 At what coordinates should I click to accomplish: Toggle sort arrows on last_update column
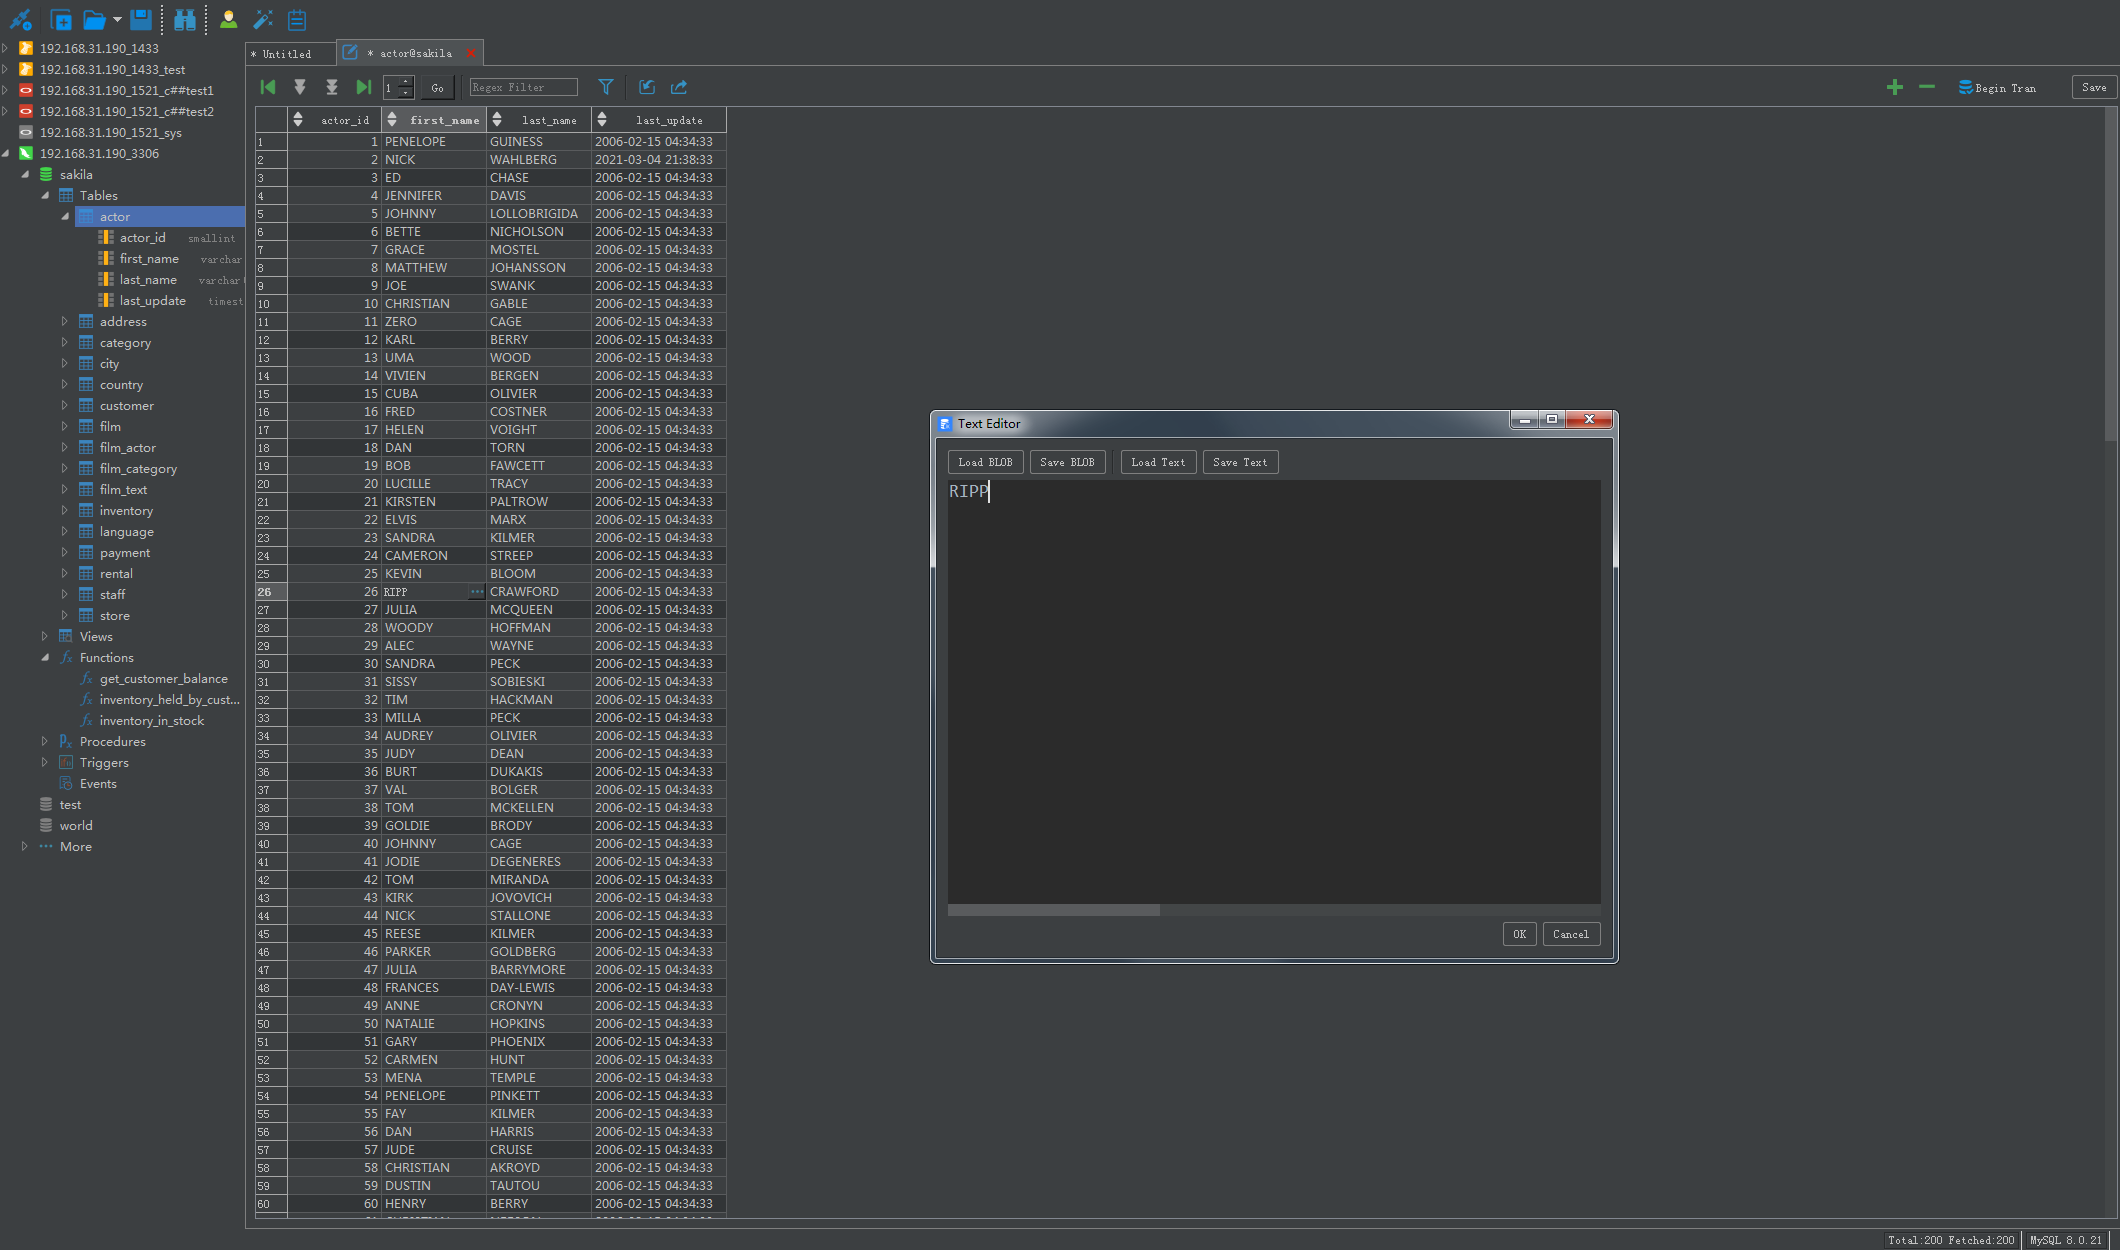[x=602, y=120]
